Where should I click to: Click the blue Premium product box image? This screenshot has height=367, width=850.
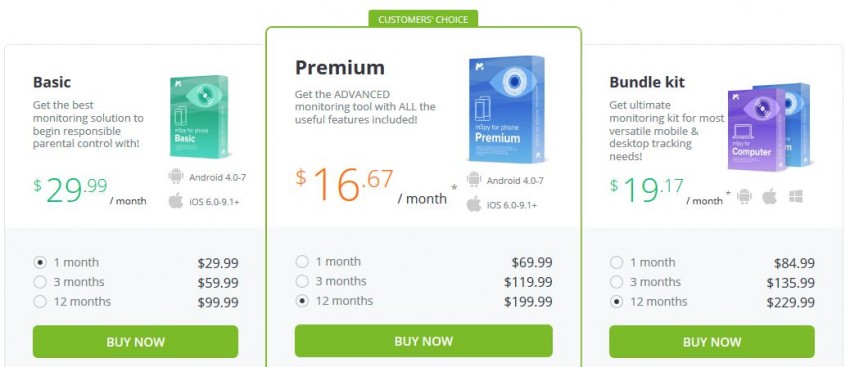[507, 109]
